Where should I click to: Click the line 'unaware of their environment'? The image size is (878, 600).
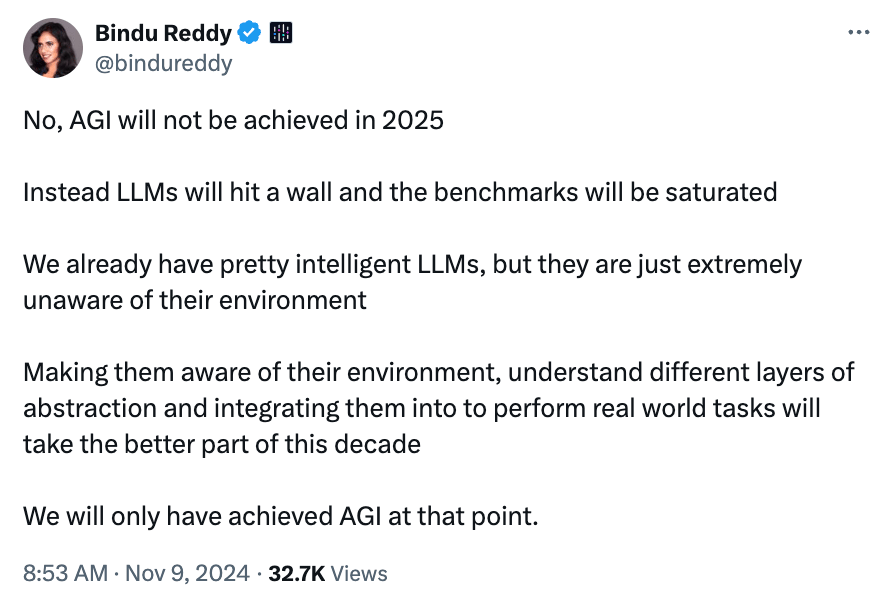point(195,301)
